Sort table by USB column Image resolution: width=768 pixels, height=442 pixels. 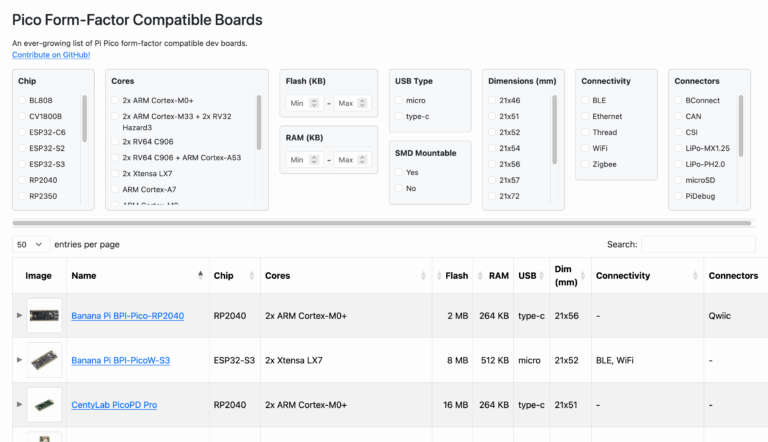tap(531, 275)
